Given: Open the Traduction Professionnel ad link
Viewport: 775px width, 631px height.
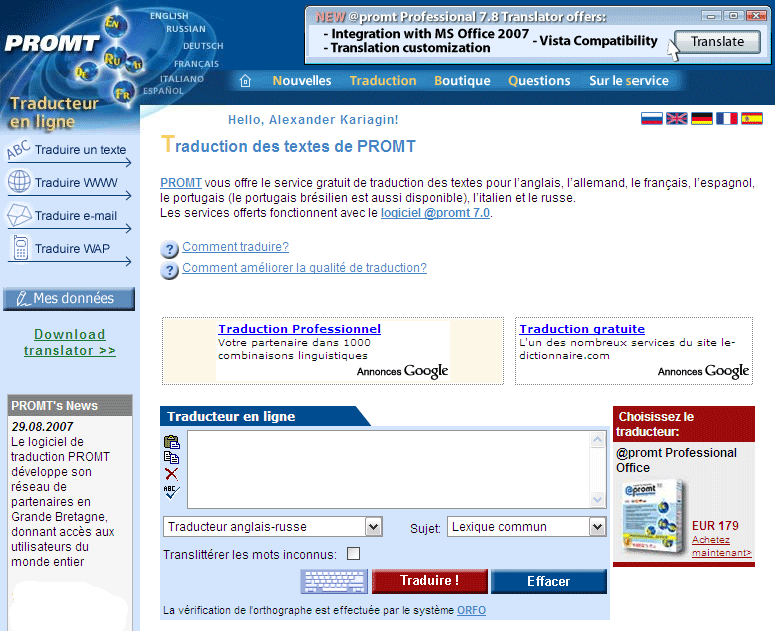Looking at the screenshot, I should [x=300, y=329].
